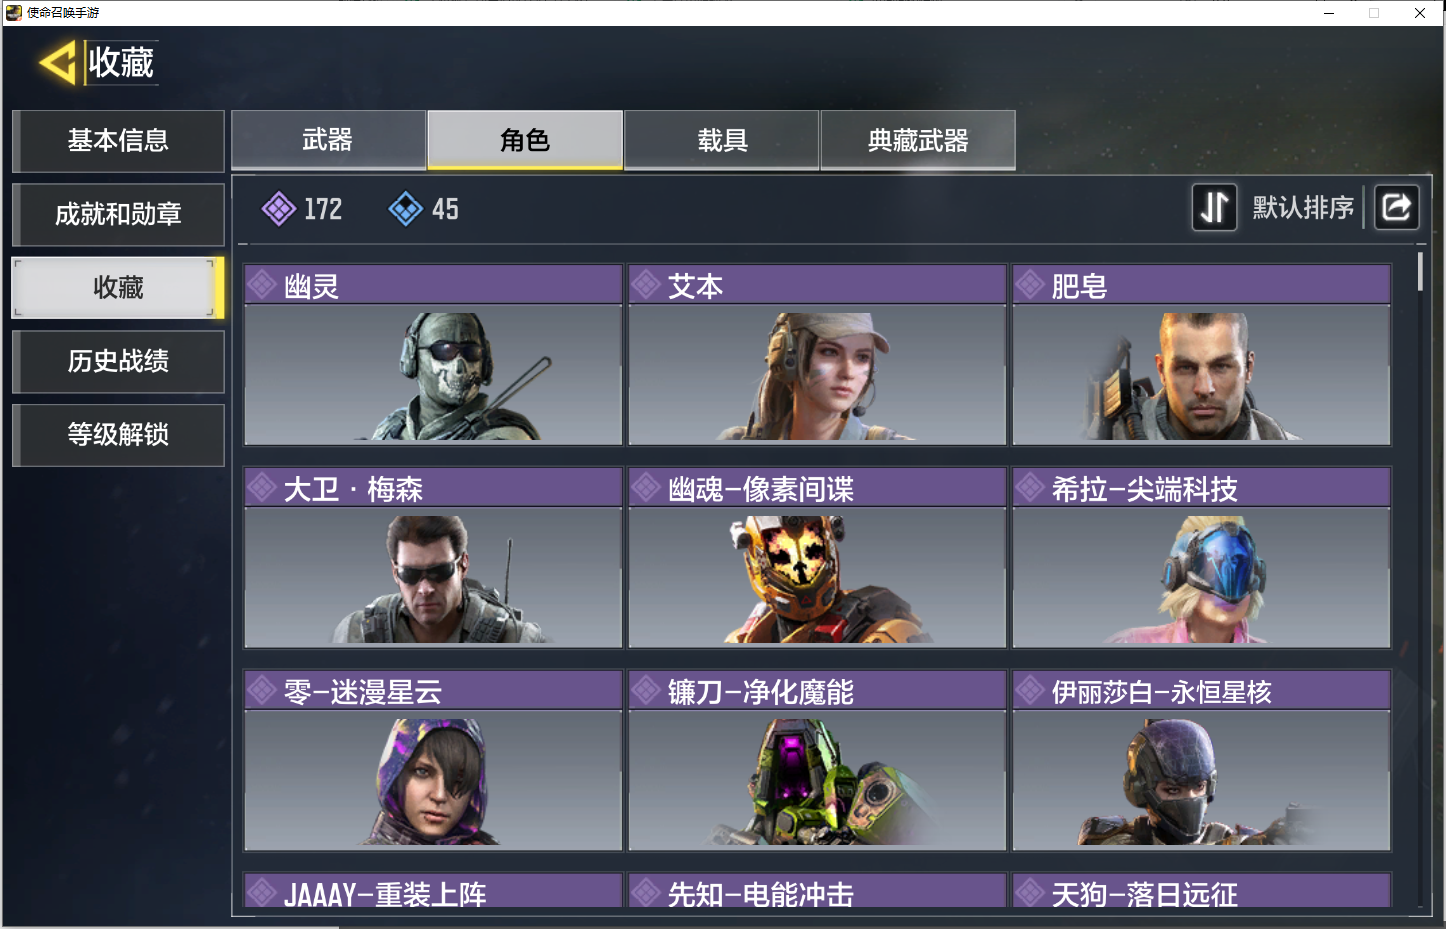Click the sort order arrows icon
Image resolution: width=1446 pixels, height=929 pixels.
click(x=1214, y=207)
